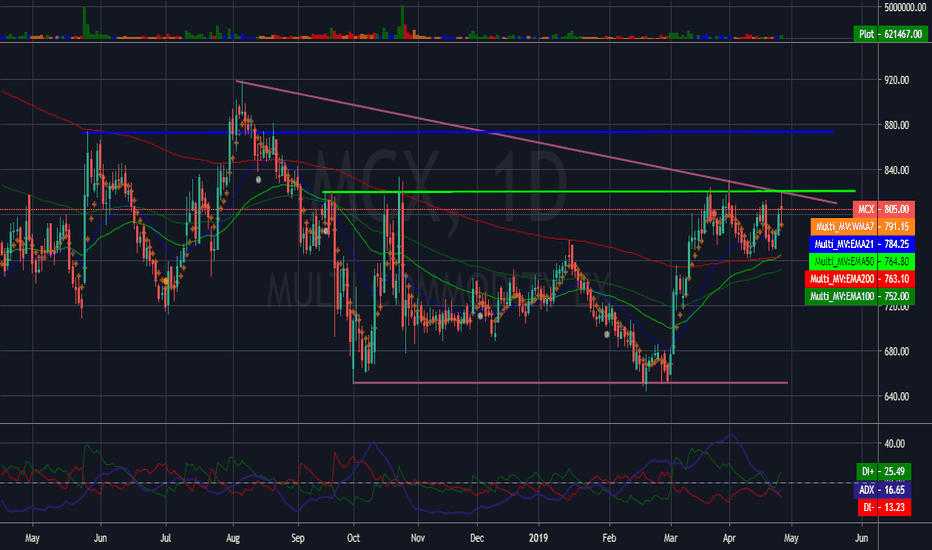Screen dimensions: 932x550
Task: Click the Apr label on time axis
Action: pyautogui.click(x=729, y=538)
